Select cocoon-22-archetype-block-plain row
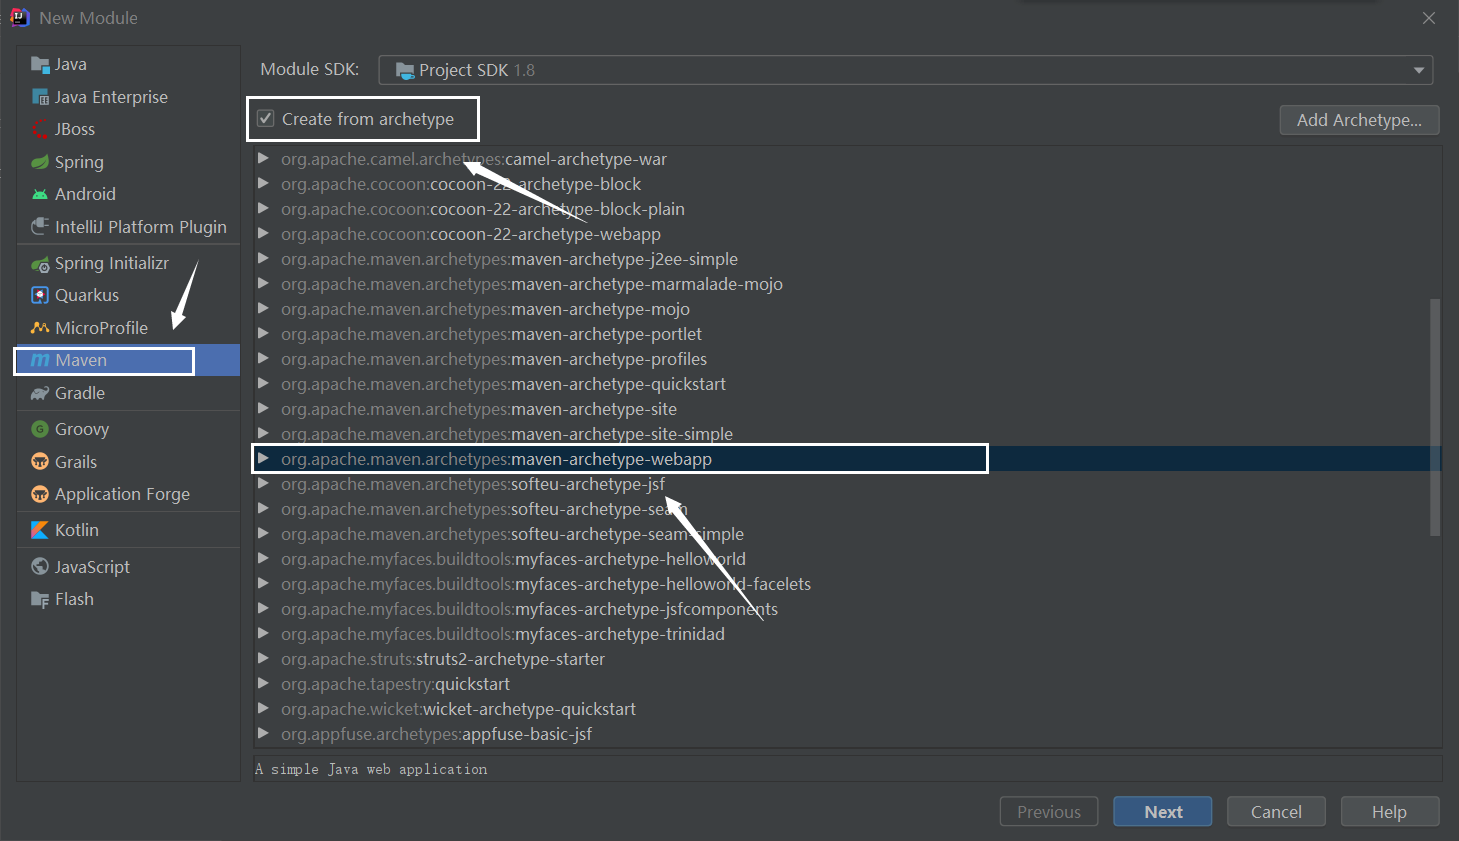The width and height of the screenshot is (1459, 841). (846, 209)
